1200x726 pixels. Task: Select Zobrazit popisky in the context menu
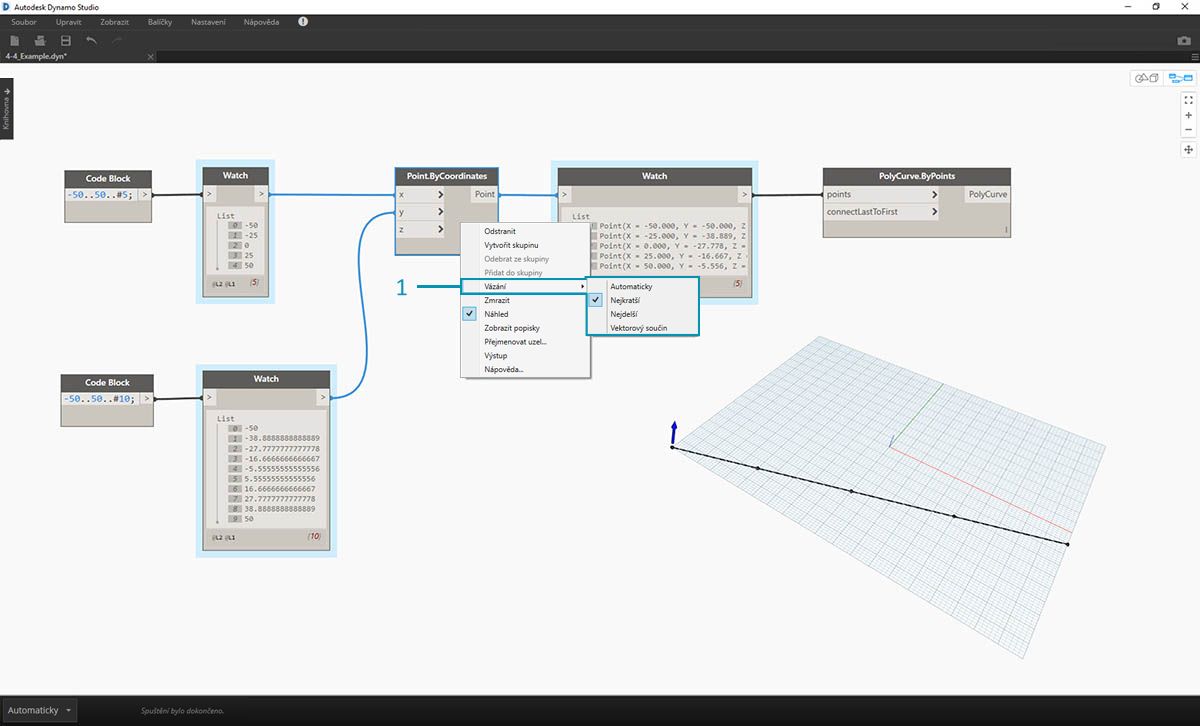(525, 328)
